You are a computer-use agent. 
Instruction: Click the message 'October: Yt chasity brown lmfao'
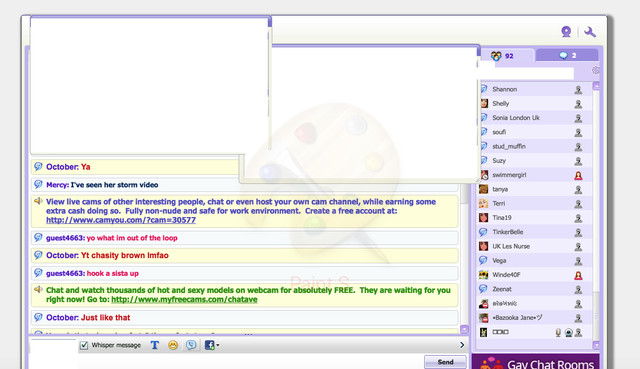pyautogui.click(x=244, y=256)
